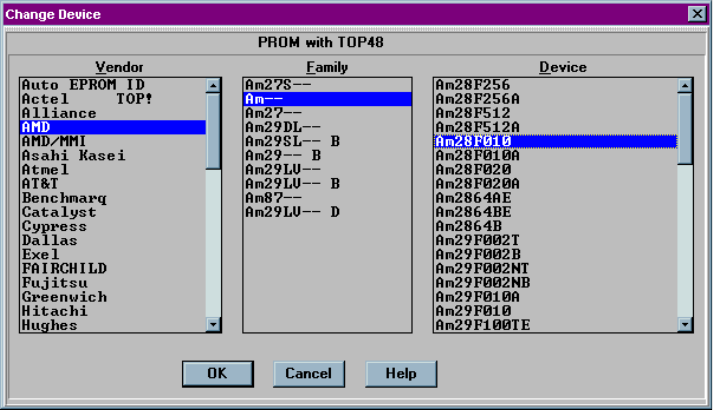Image resolution: width=713 pixels, height=410 pixels.
Task: Open Help for Change Device
Action: (401, 374)
